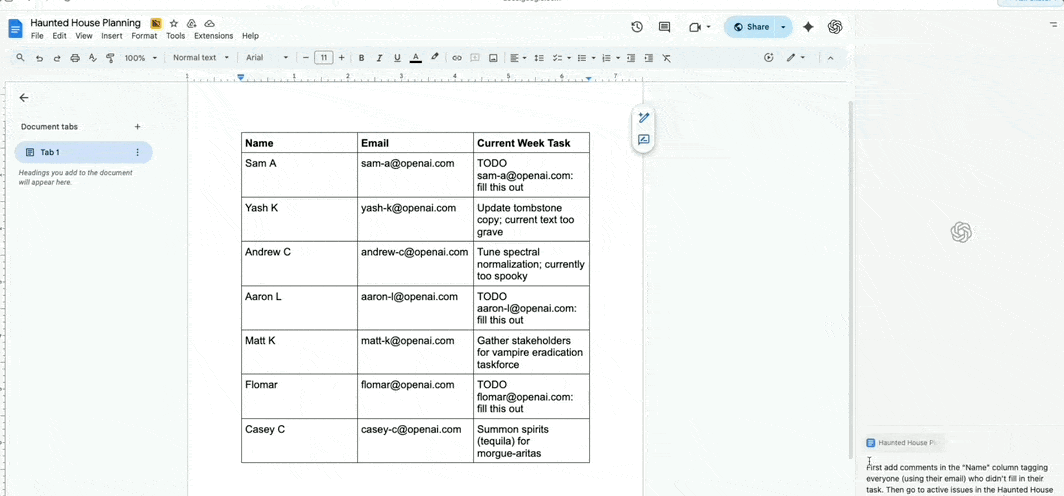Decrease the font size

pos(306,58)
